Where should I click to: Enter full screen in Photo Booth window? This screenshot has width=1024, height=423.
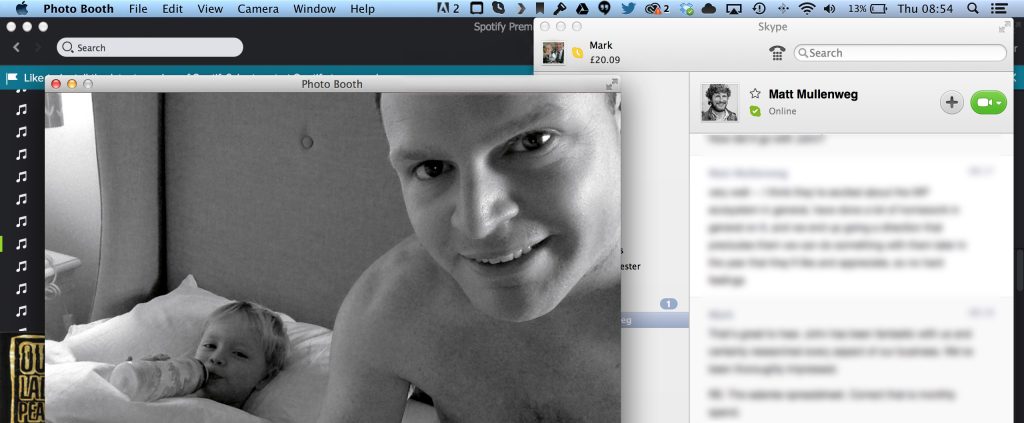[x=611, y=84]
